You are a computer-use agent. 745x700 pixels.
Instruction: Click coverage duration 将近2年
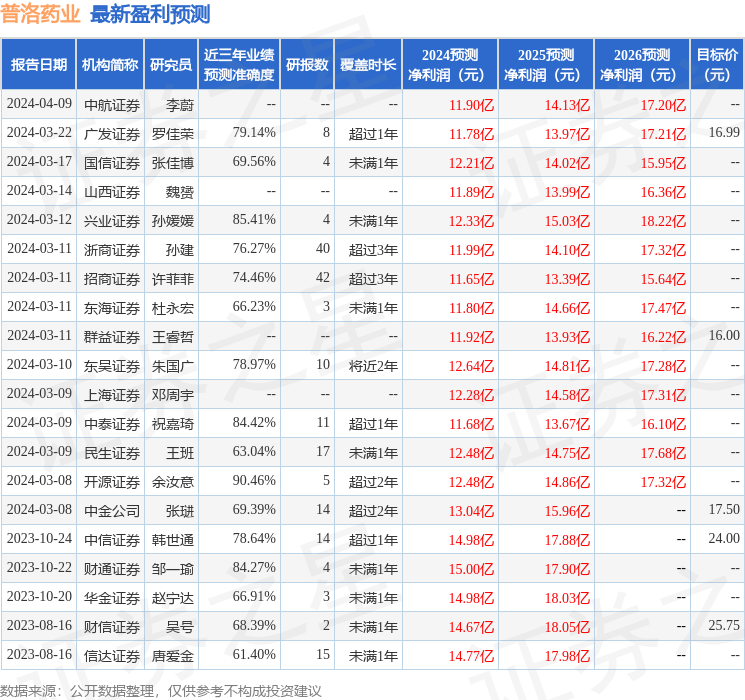click(373, 366)
